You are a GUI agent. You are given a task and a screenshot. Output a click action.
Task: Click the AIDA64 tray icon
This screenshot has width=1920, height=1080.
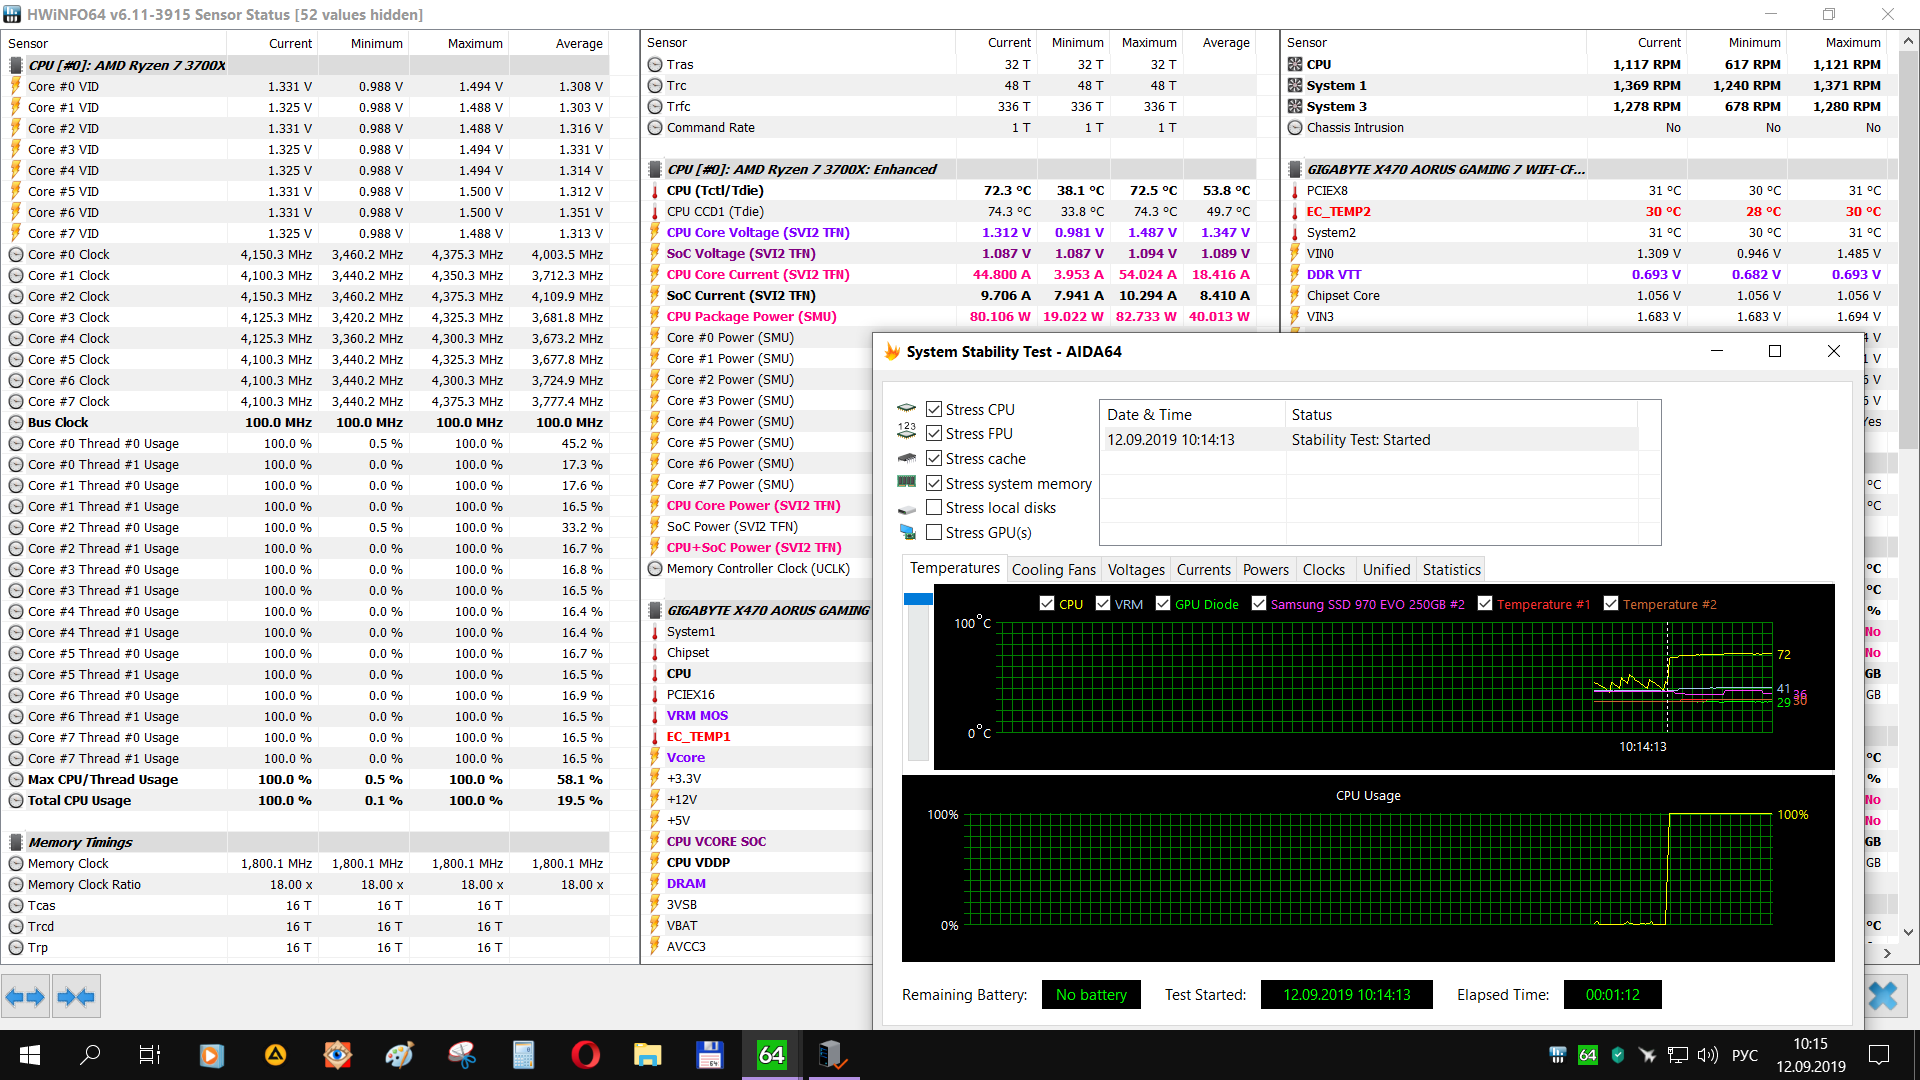click(1587, 1054)
